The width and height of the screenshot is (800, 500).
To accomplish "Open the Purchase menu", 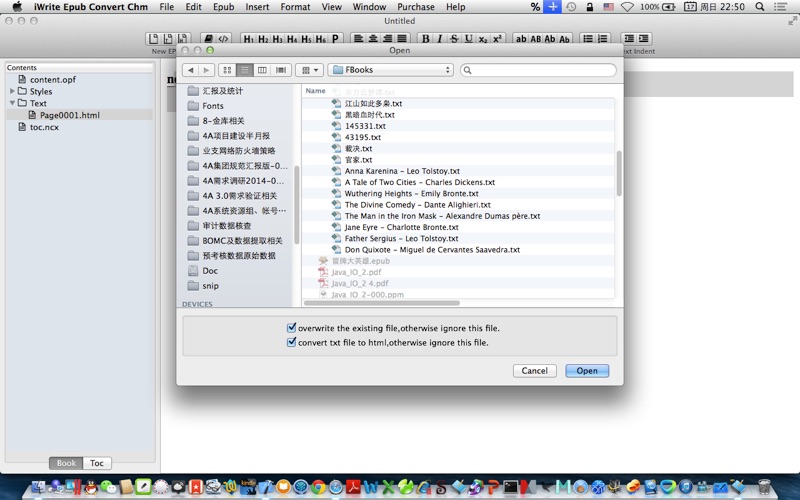I will coord(416,7).
